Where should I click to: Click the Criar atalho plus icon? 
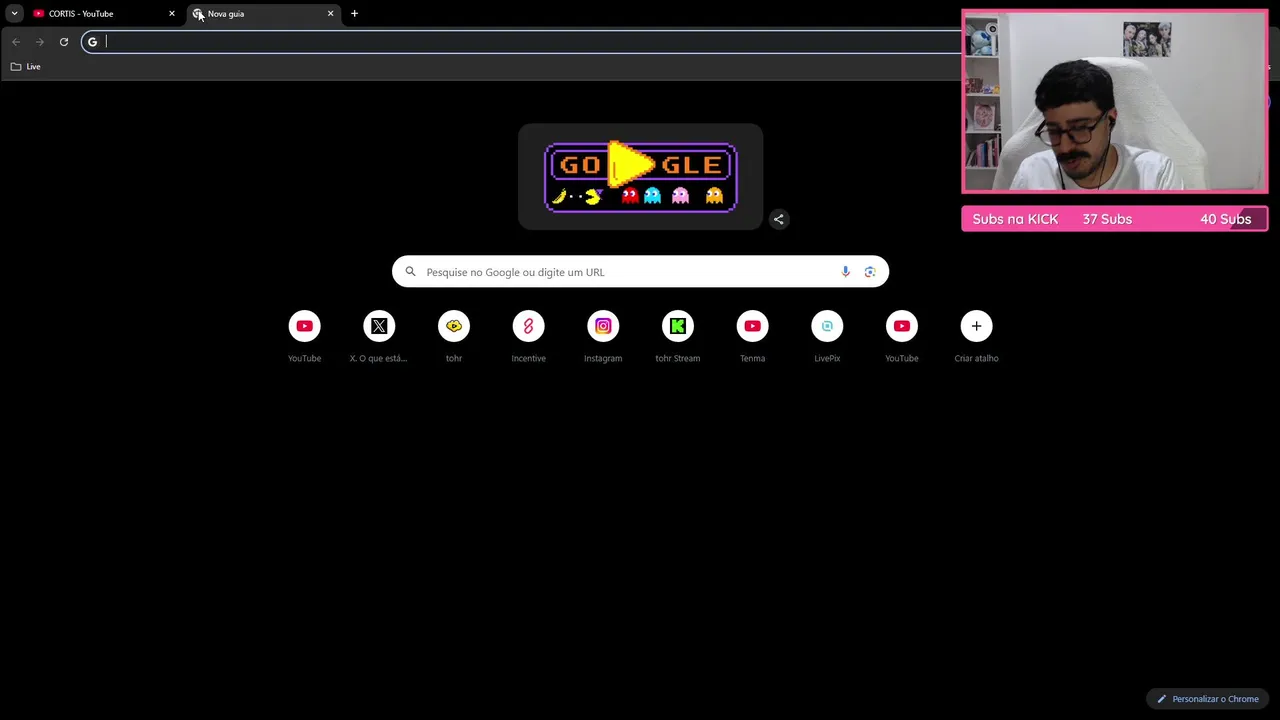(x=976, y=326)
